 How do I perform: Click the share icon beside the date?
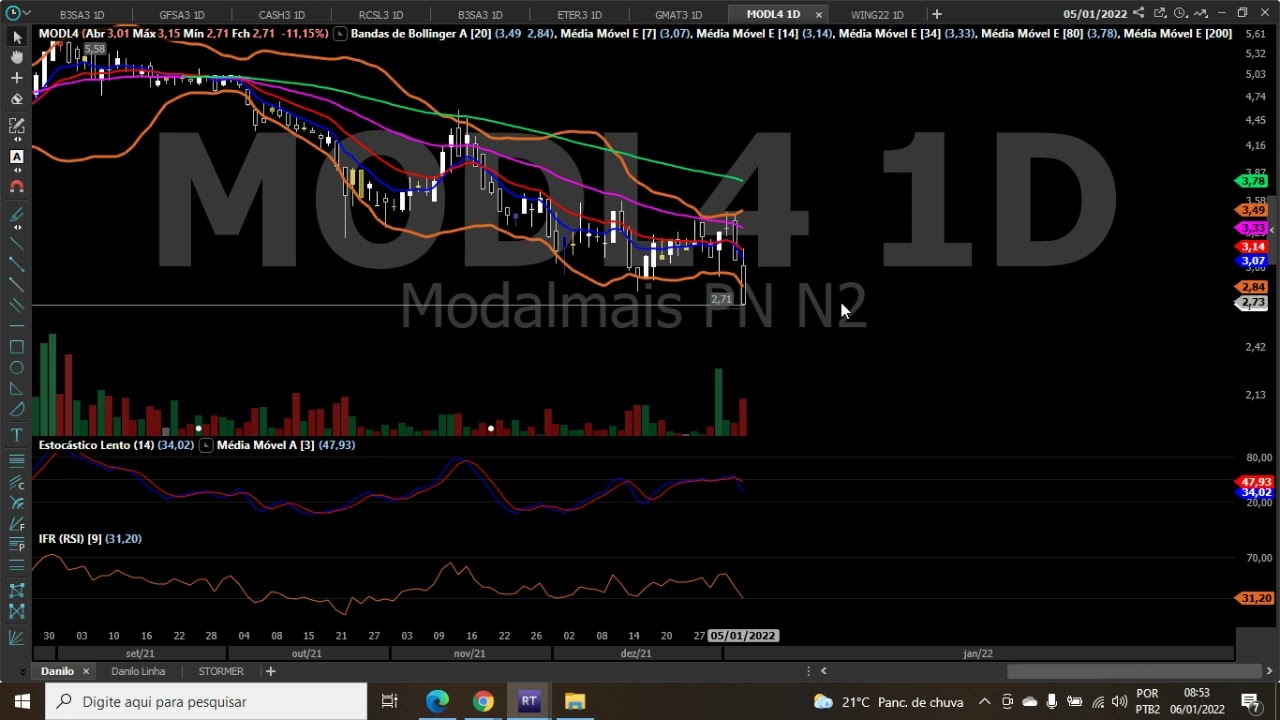tap(1139, 14)
